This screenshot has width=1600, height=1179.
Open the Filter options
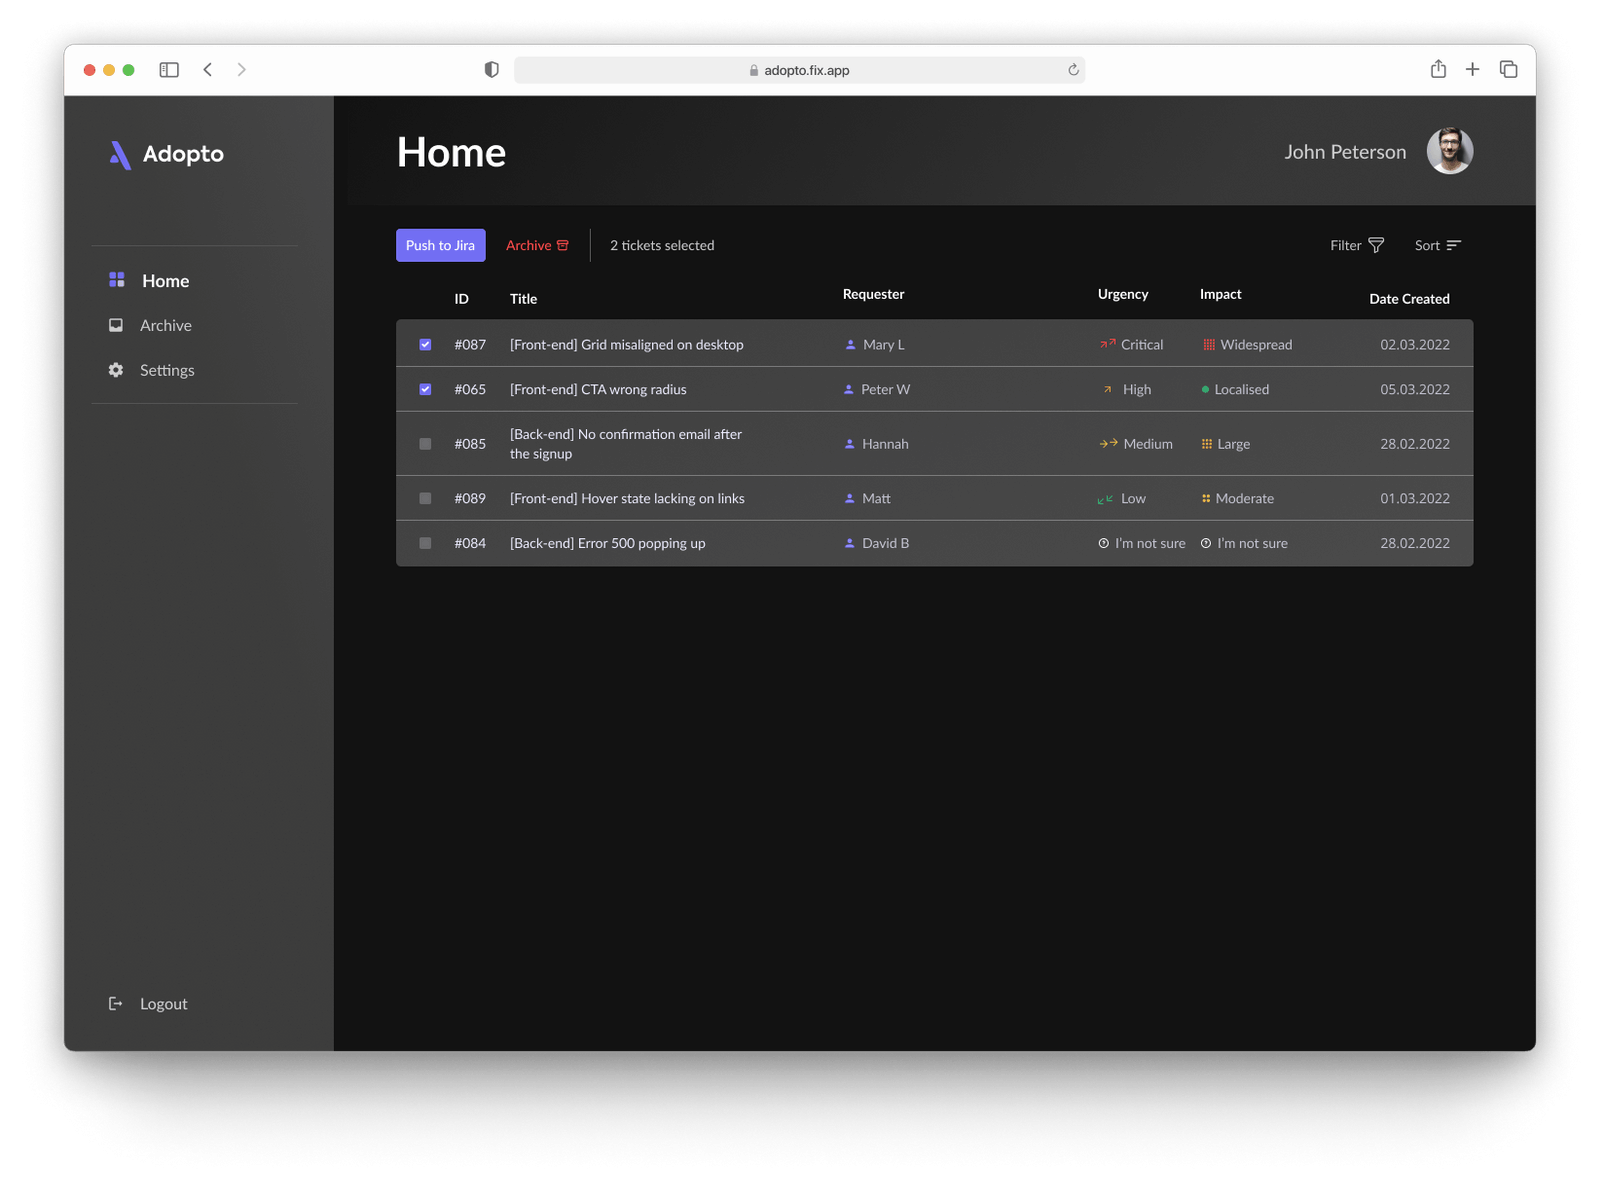click(x=1357, y=245)
